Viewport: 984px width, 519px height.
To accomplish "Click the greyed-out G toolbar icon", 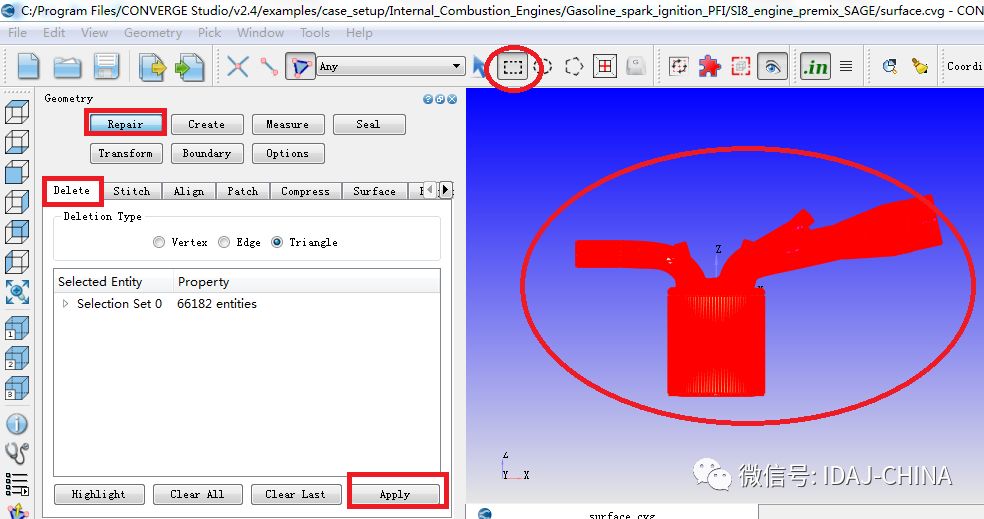I will point(636,66).
